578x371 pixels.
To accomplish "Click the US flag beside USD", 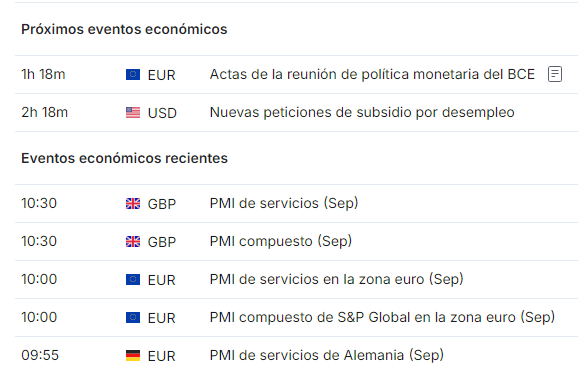I will 133,112.
